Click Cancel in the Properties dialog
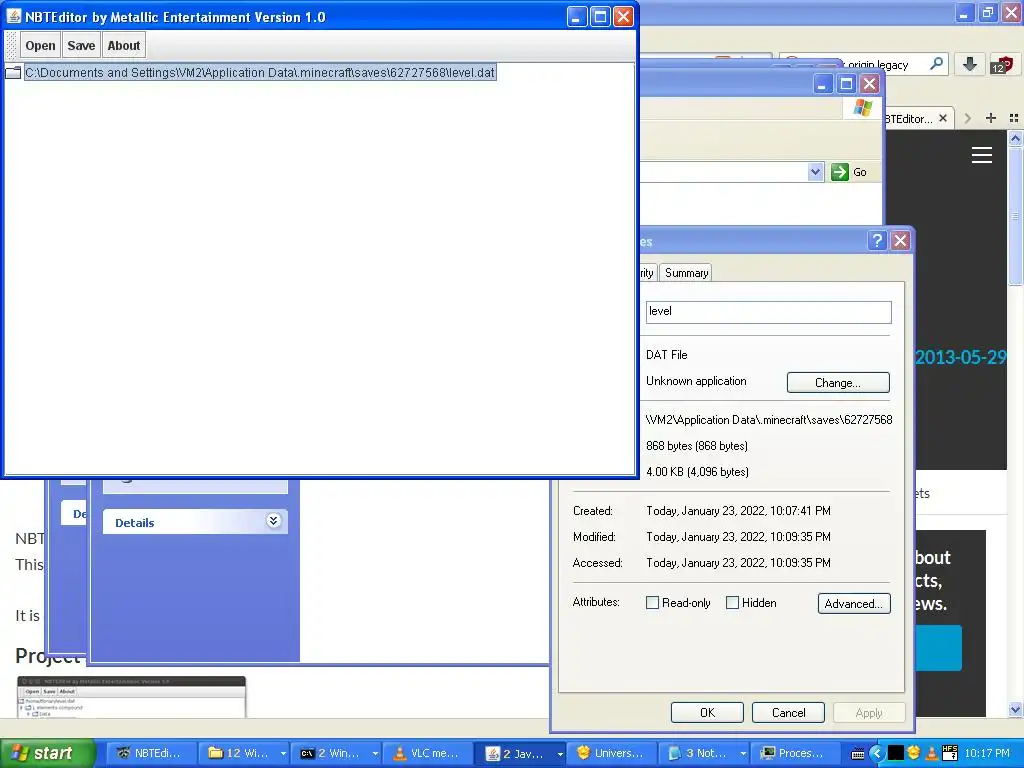The image size is (1024, 768). (x=788, y=712)
